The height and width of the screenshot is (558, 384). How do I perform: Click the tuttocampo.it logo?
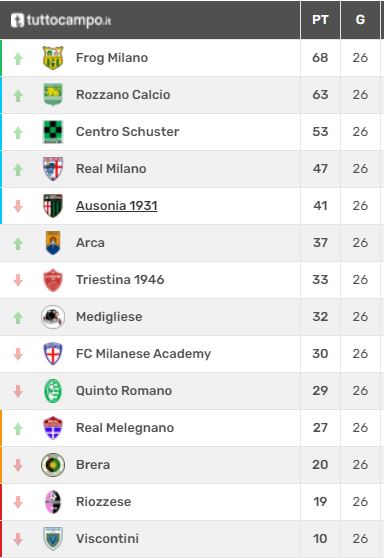61,20
